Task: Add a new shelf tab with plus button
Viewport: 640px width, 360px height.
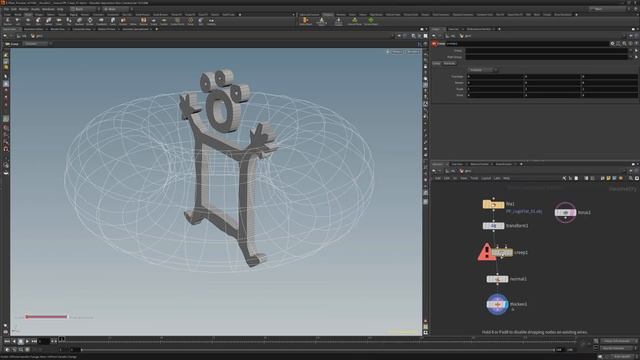Action: (240, 15)
